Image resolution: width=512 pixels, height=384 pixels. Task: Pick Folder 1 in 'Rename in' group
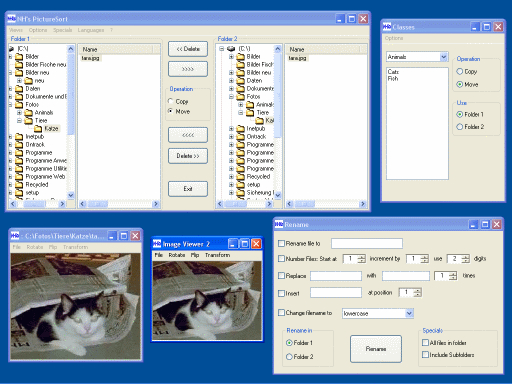tap(289, 343)
